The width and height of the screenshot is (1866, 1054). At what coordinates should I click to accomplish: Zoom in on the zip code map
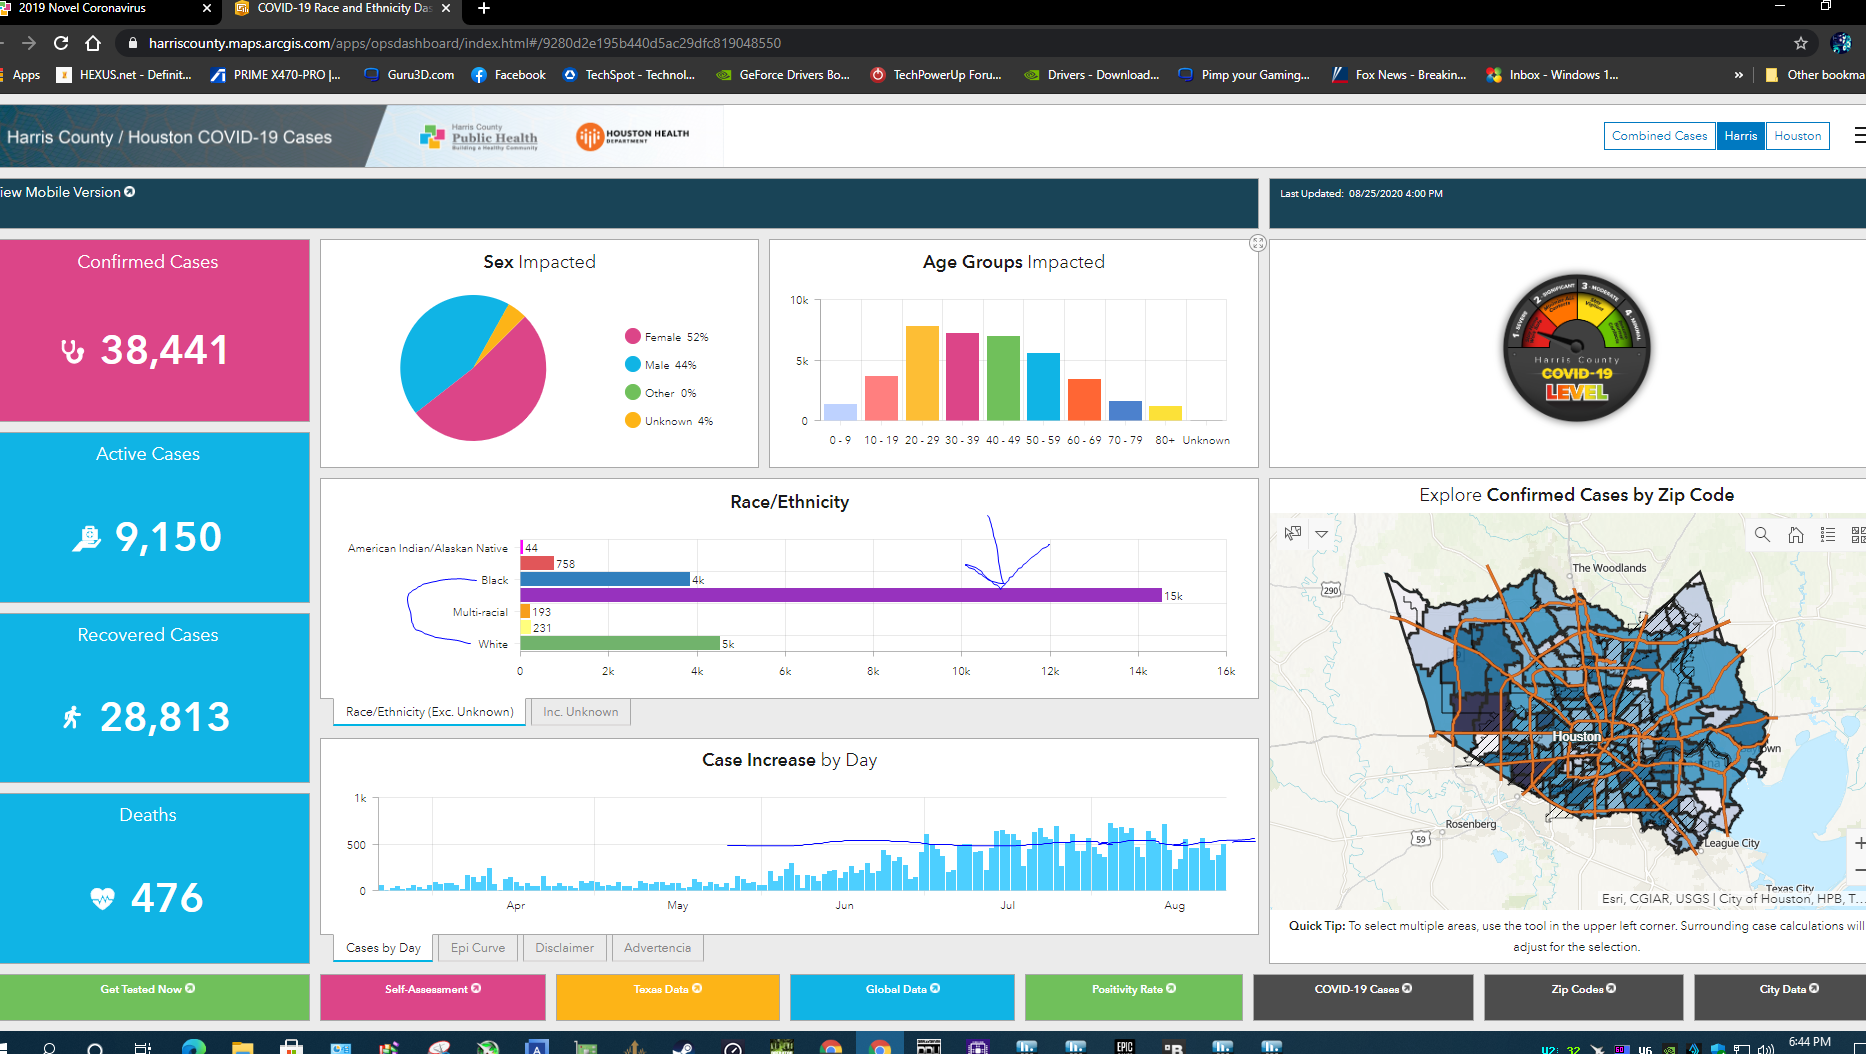tap(1858, 843)
